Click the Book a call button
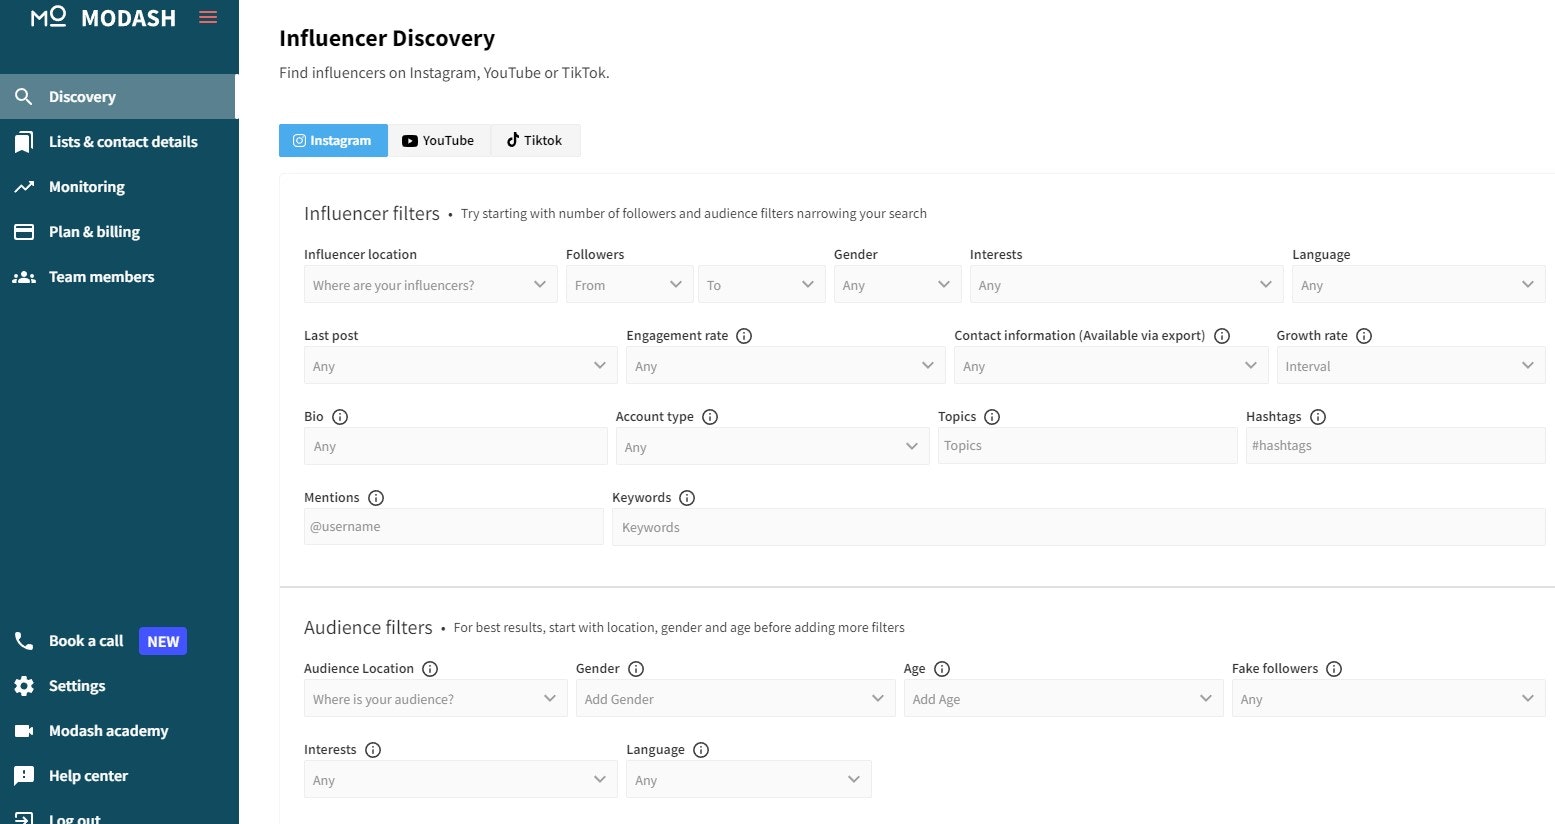The width and height of the screenshot is (1555, 824). (x=85, y=640)
